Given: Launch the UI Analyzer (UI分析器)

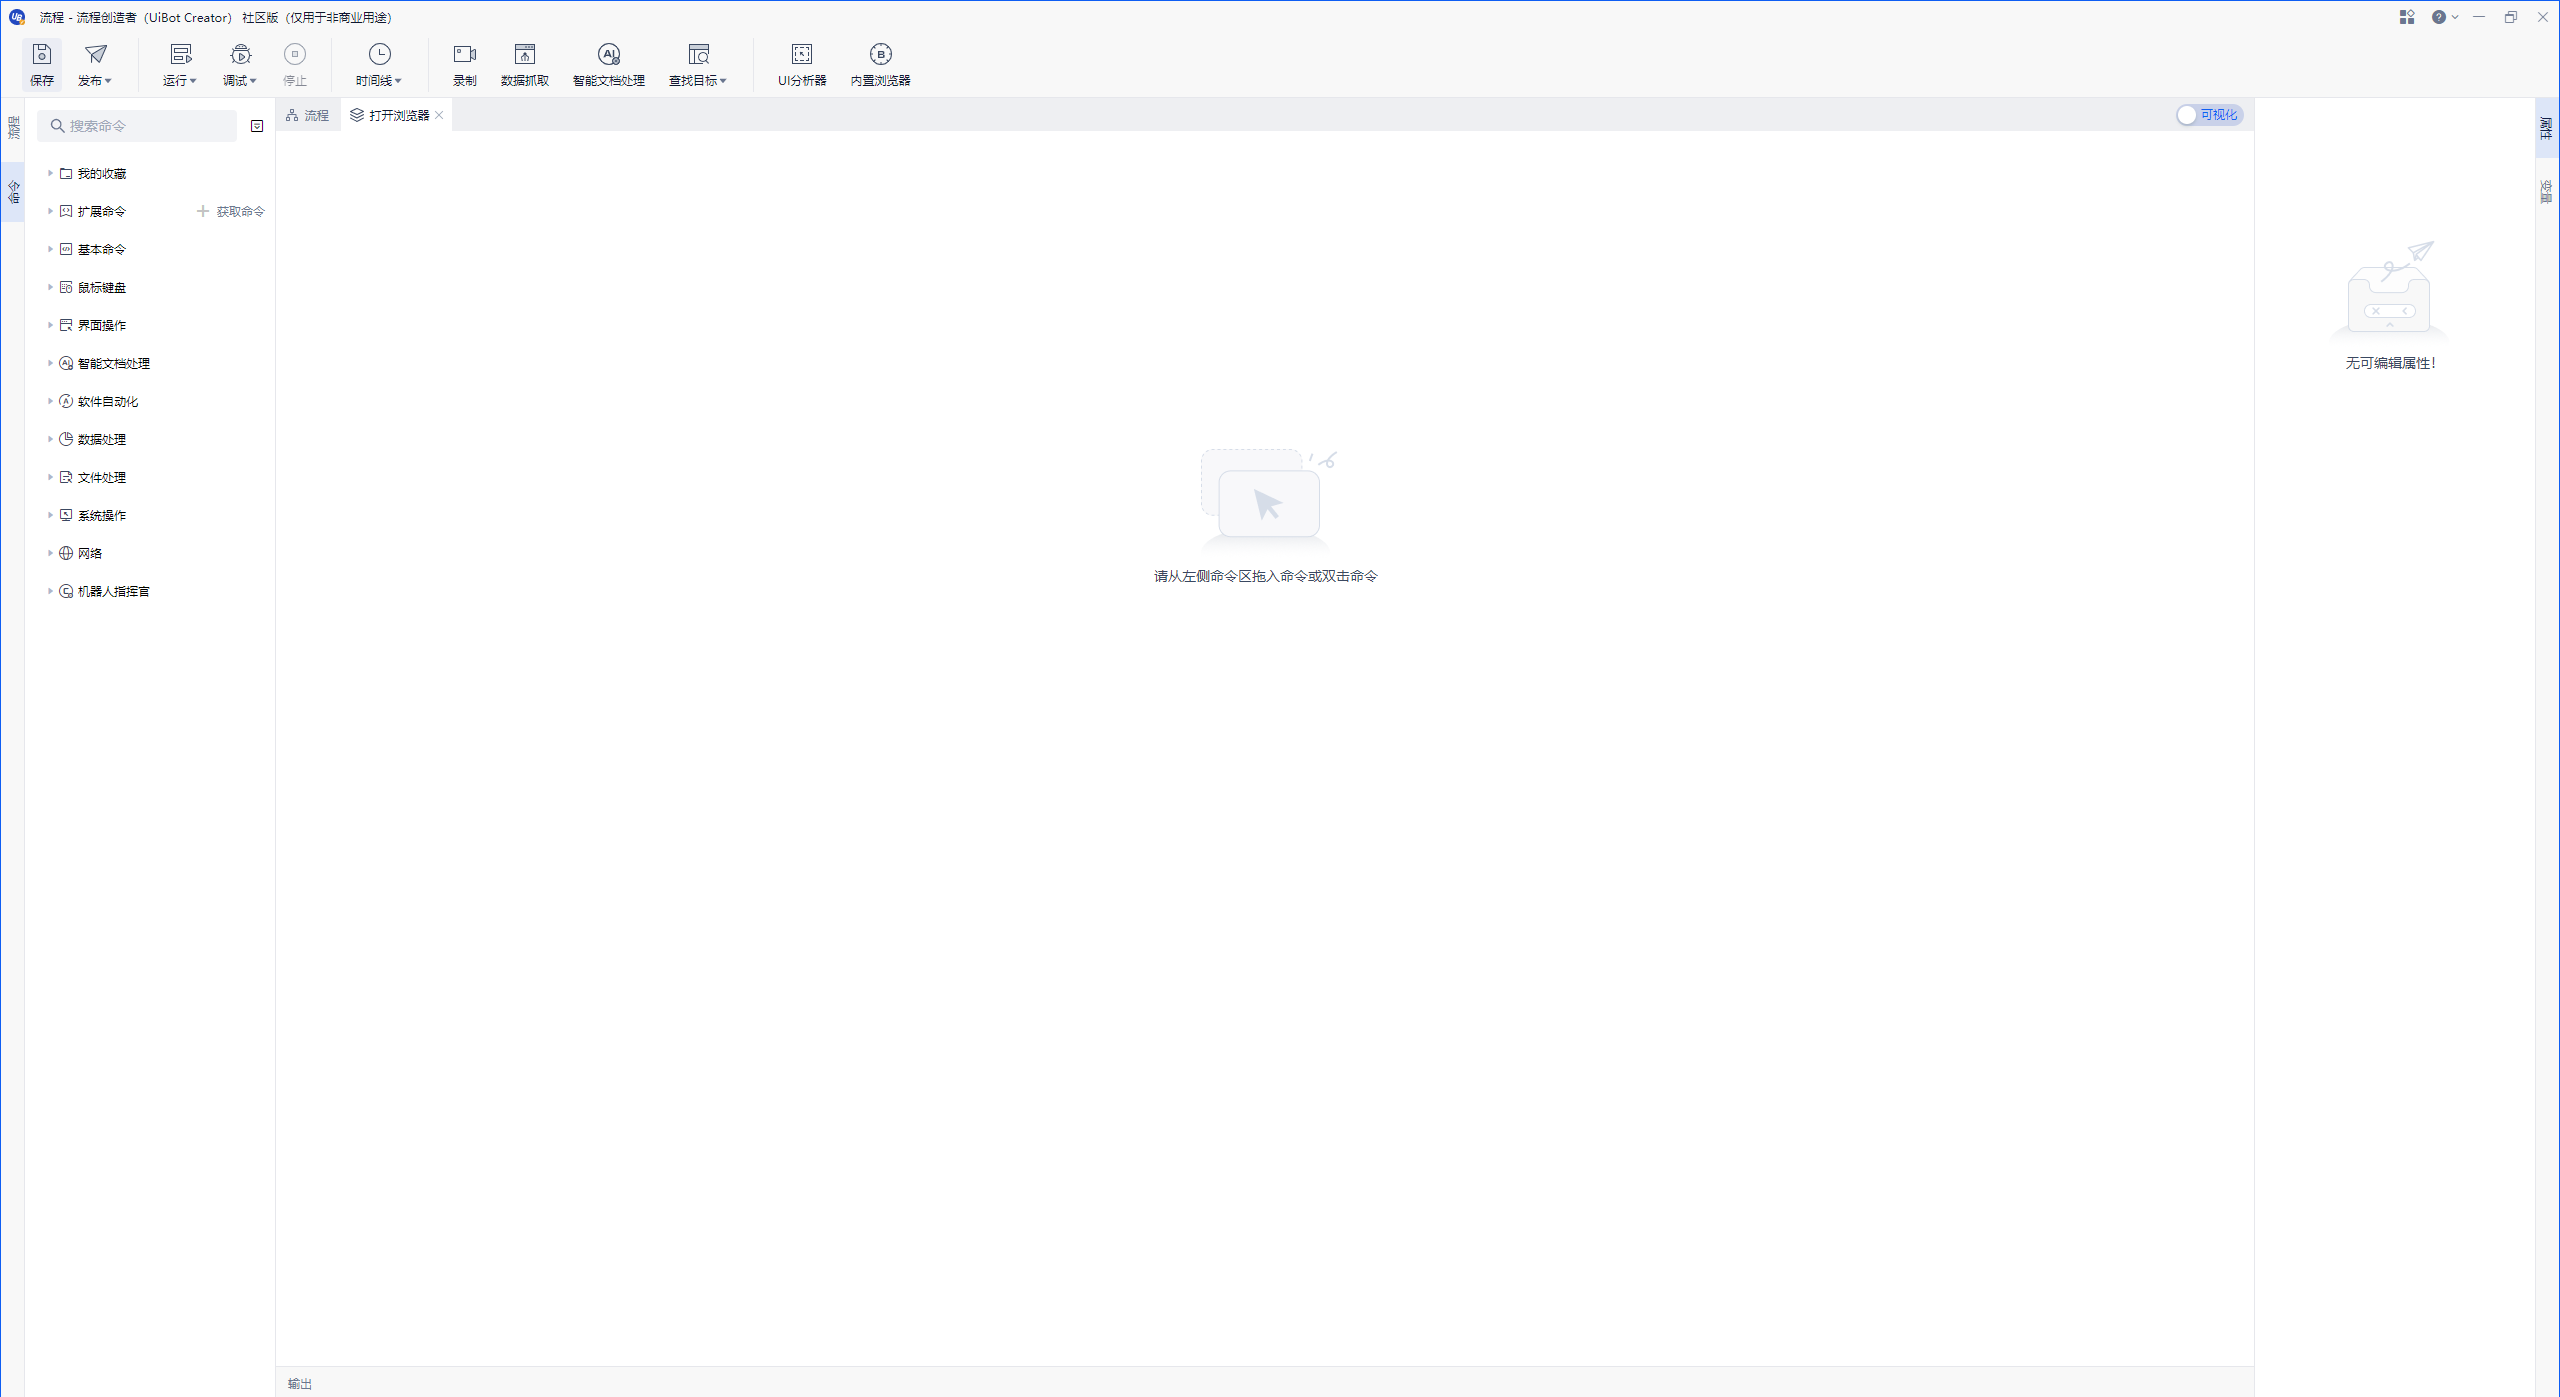Looking at the screenshot, I should click(x=801, y=55).
